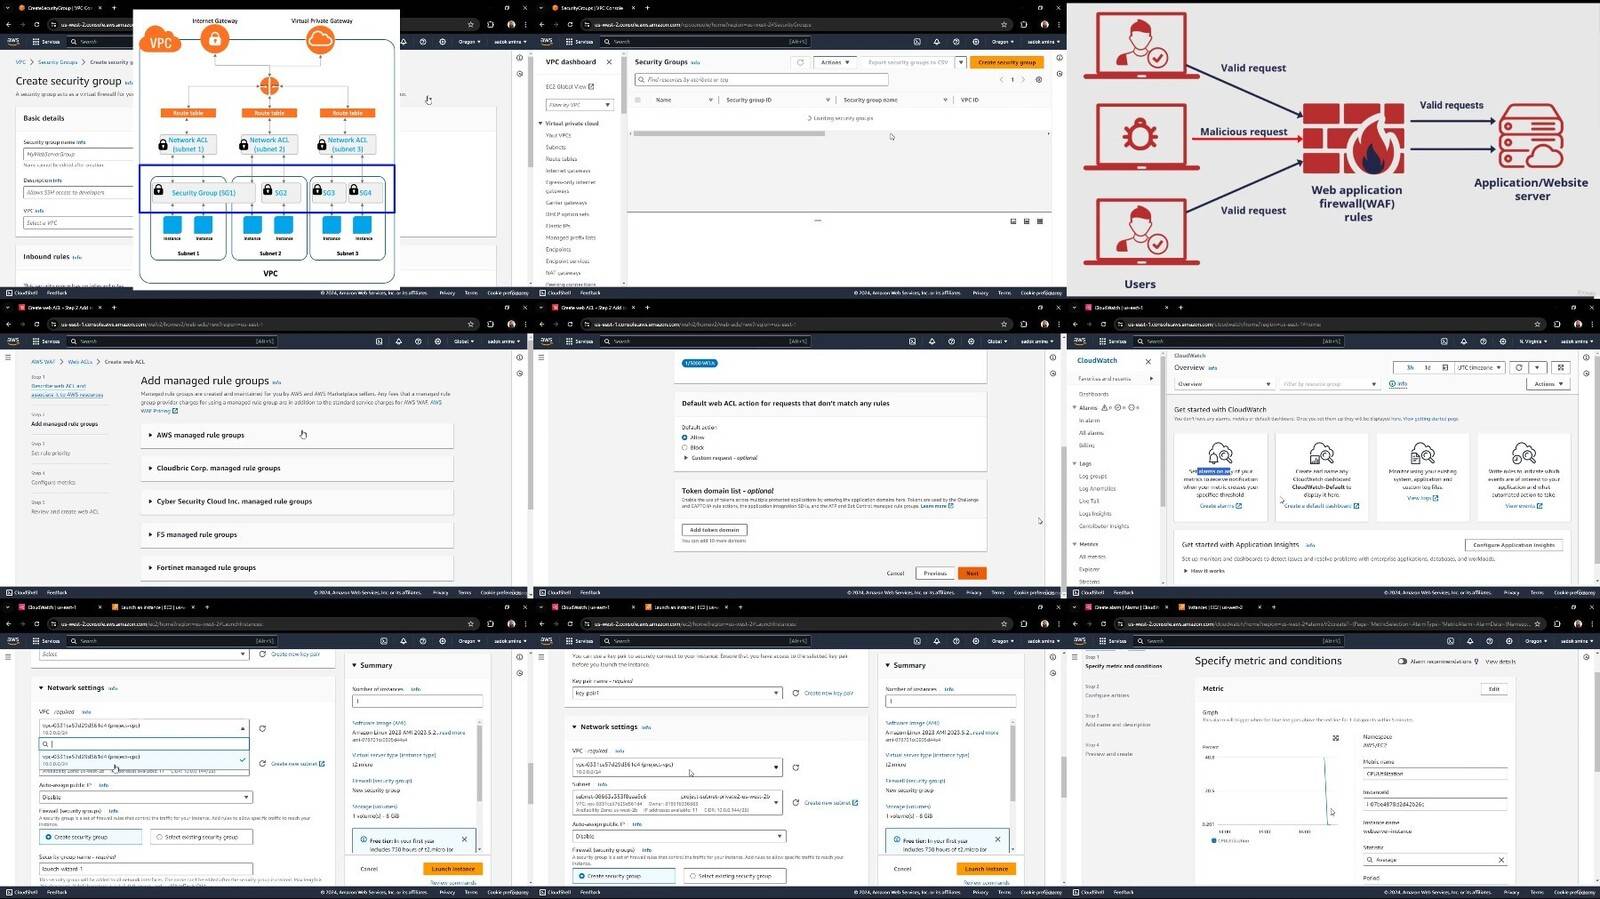Choose Allow as default web ACL action
The height and width of the screenshot is (899, 1600).
pos(685,438)
